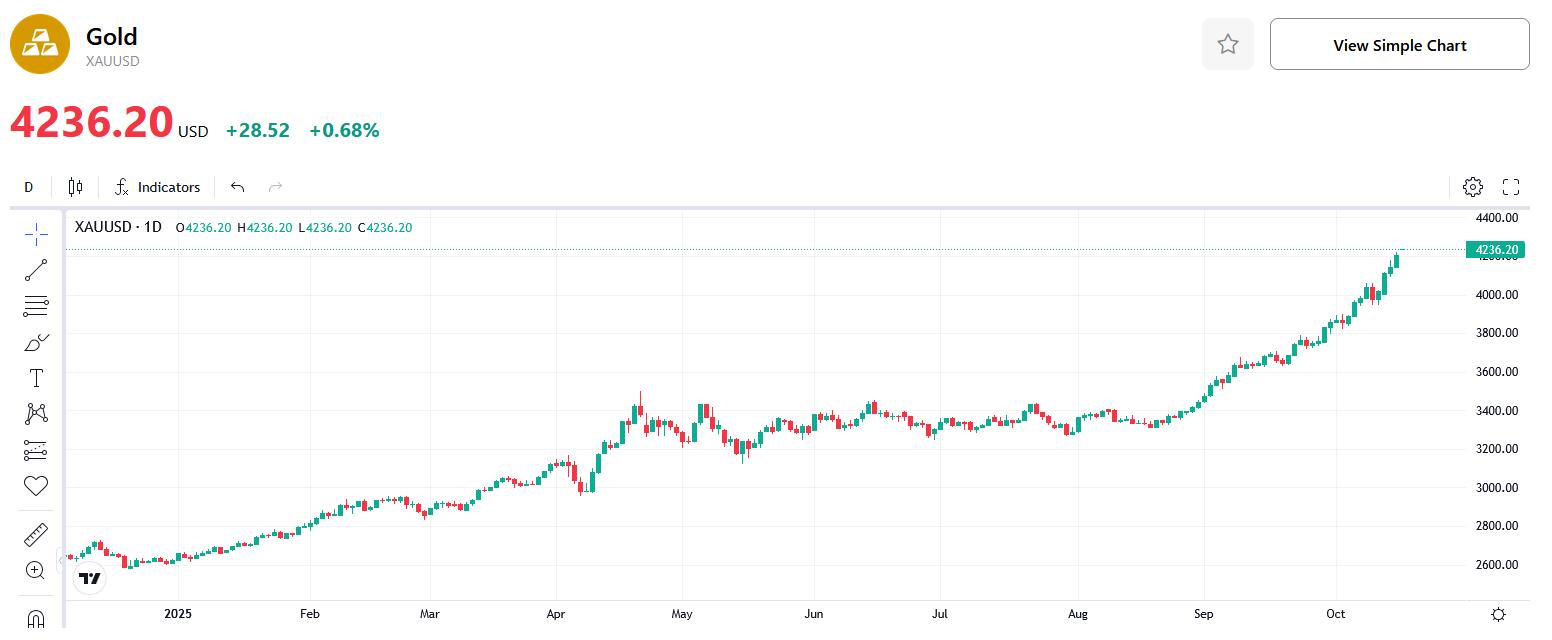Open the chart patterns tool

pyautogui.click(x=36, y=413)
